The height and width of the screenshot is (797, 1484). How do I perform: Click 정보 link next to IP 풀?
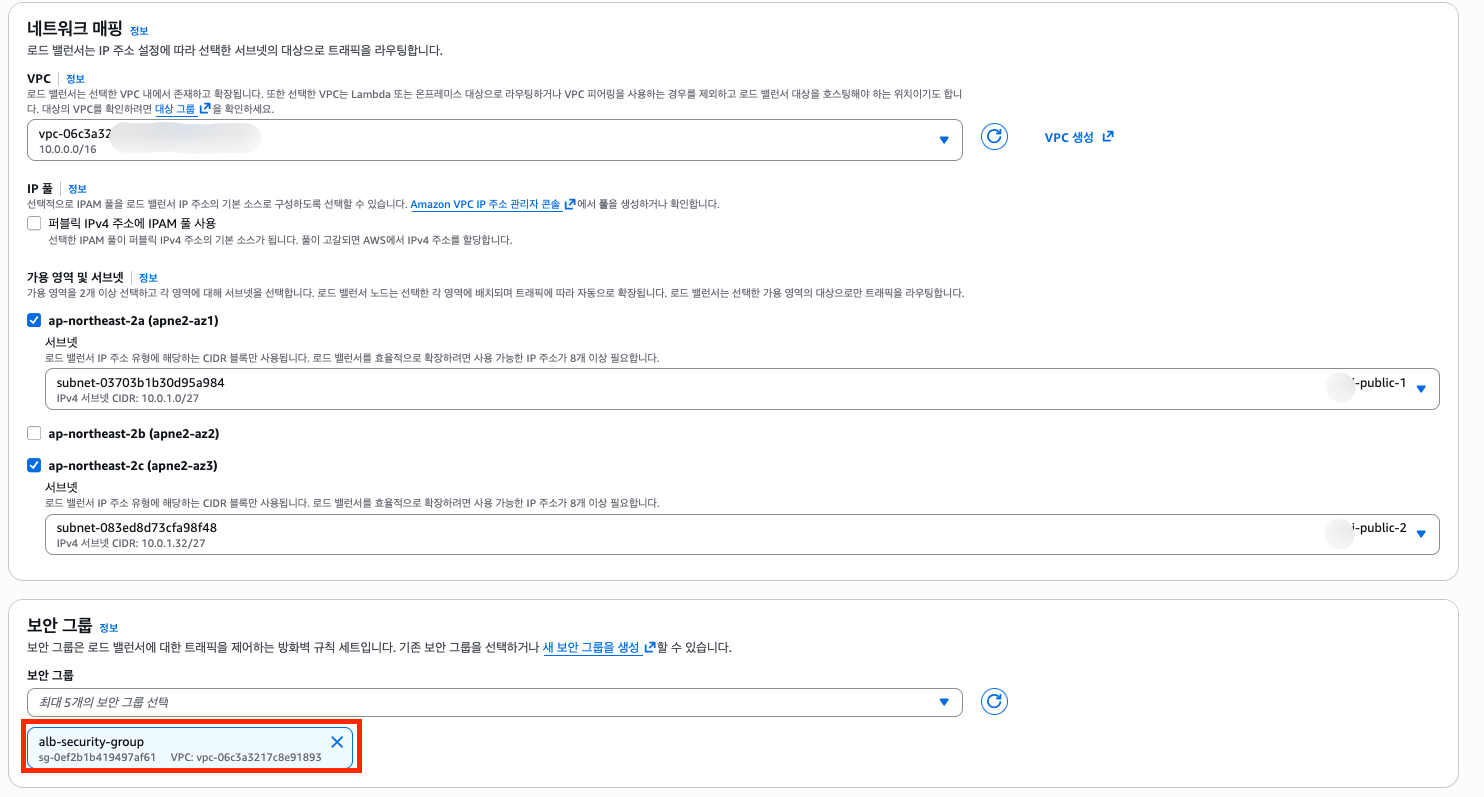pos(77,188)
